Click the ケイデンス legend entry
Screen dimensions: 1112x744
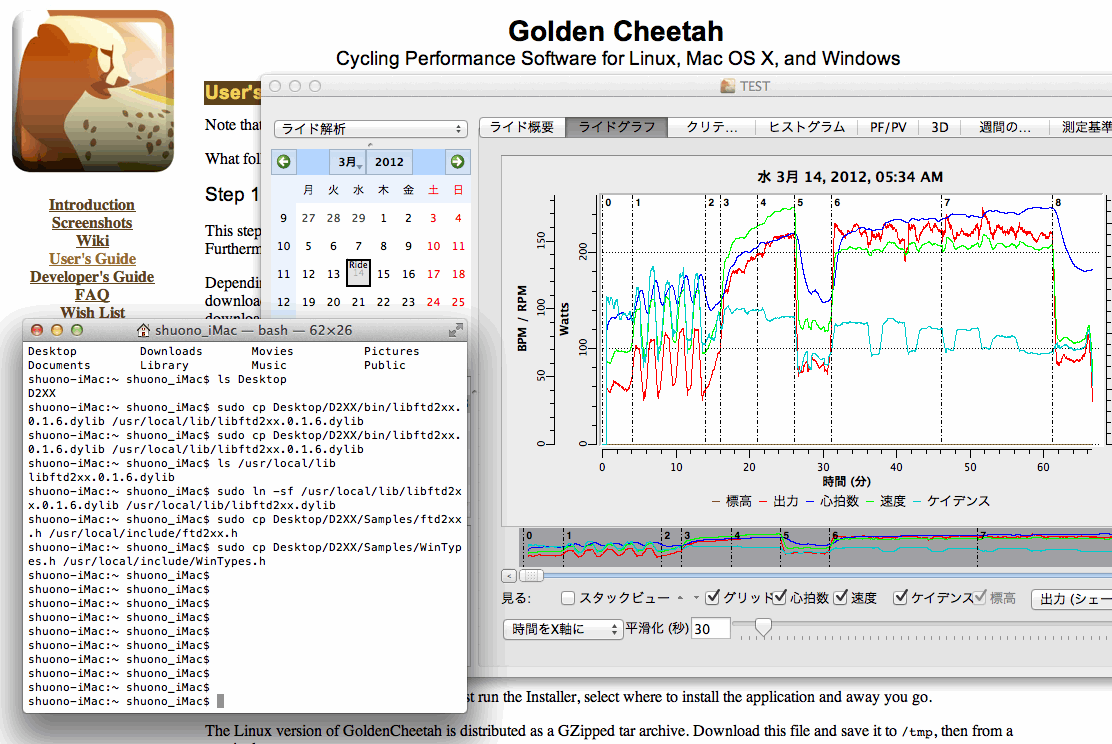[x=951, y=501]
